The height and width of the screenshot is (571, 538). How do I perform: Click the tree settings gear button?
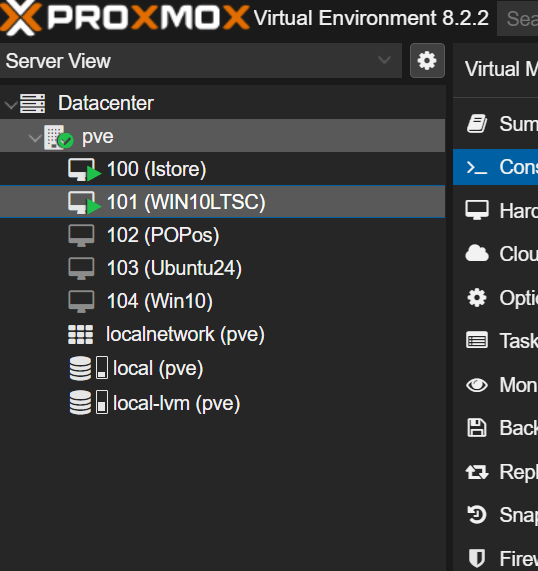click(x=427, y=60)
